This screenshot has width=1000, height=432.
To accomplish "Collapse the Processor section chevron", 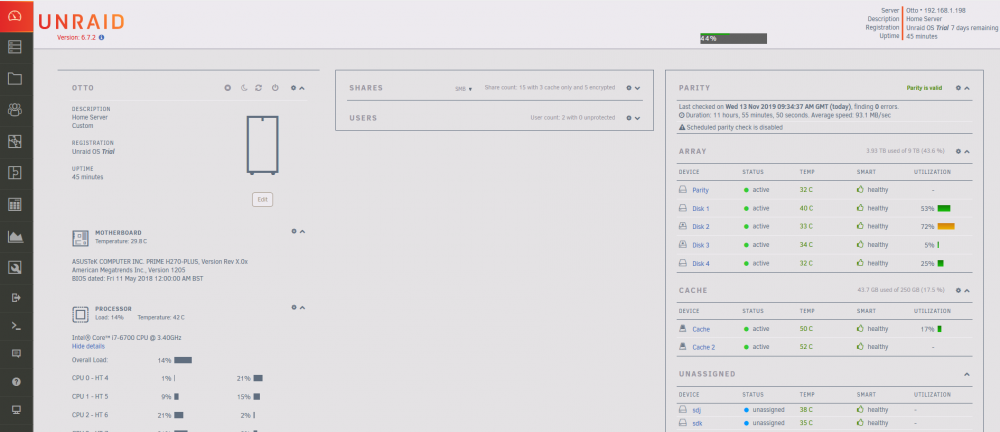I will 302,307.
